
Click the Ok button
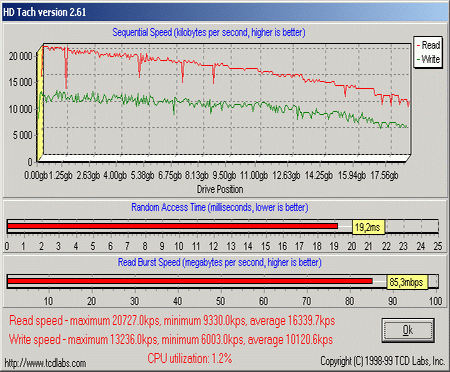[x=408, y=330]
